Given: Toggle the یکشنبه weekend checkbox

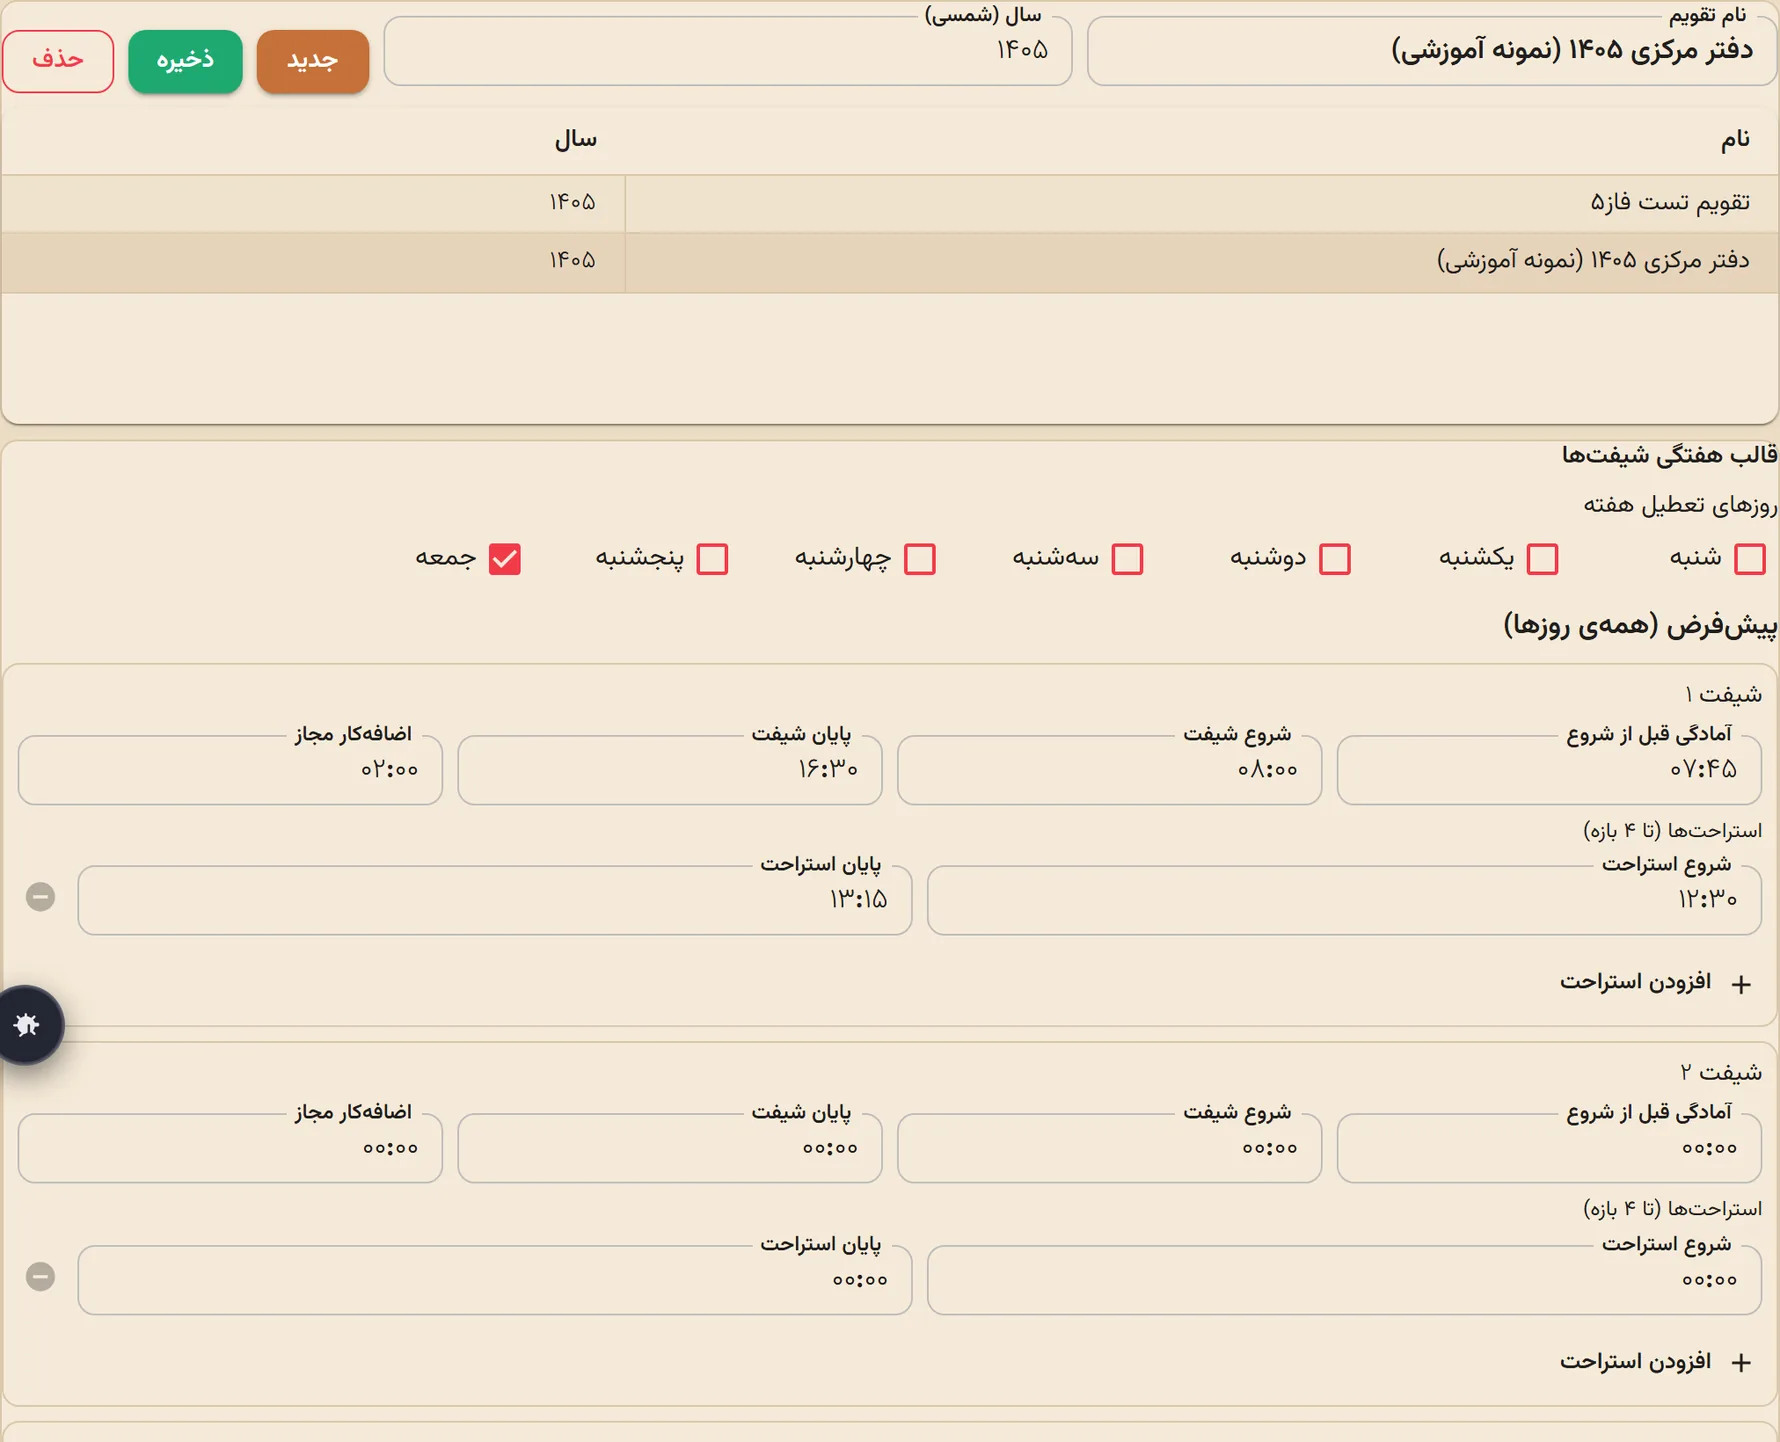Looking at the screenshot, I should (x=1542, y=559).
